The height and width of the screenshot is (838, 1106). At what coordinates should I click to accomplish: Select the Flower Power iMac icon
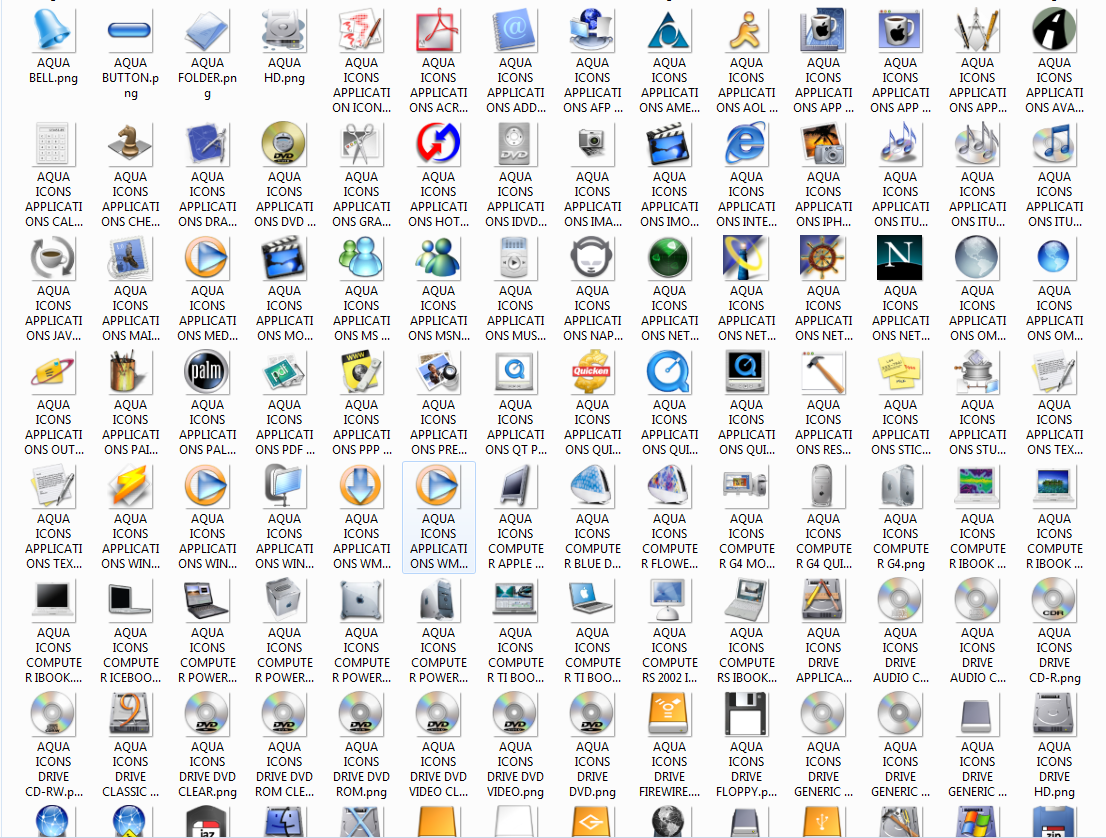(669, 486)
